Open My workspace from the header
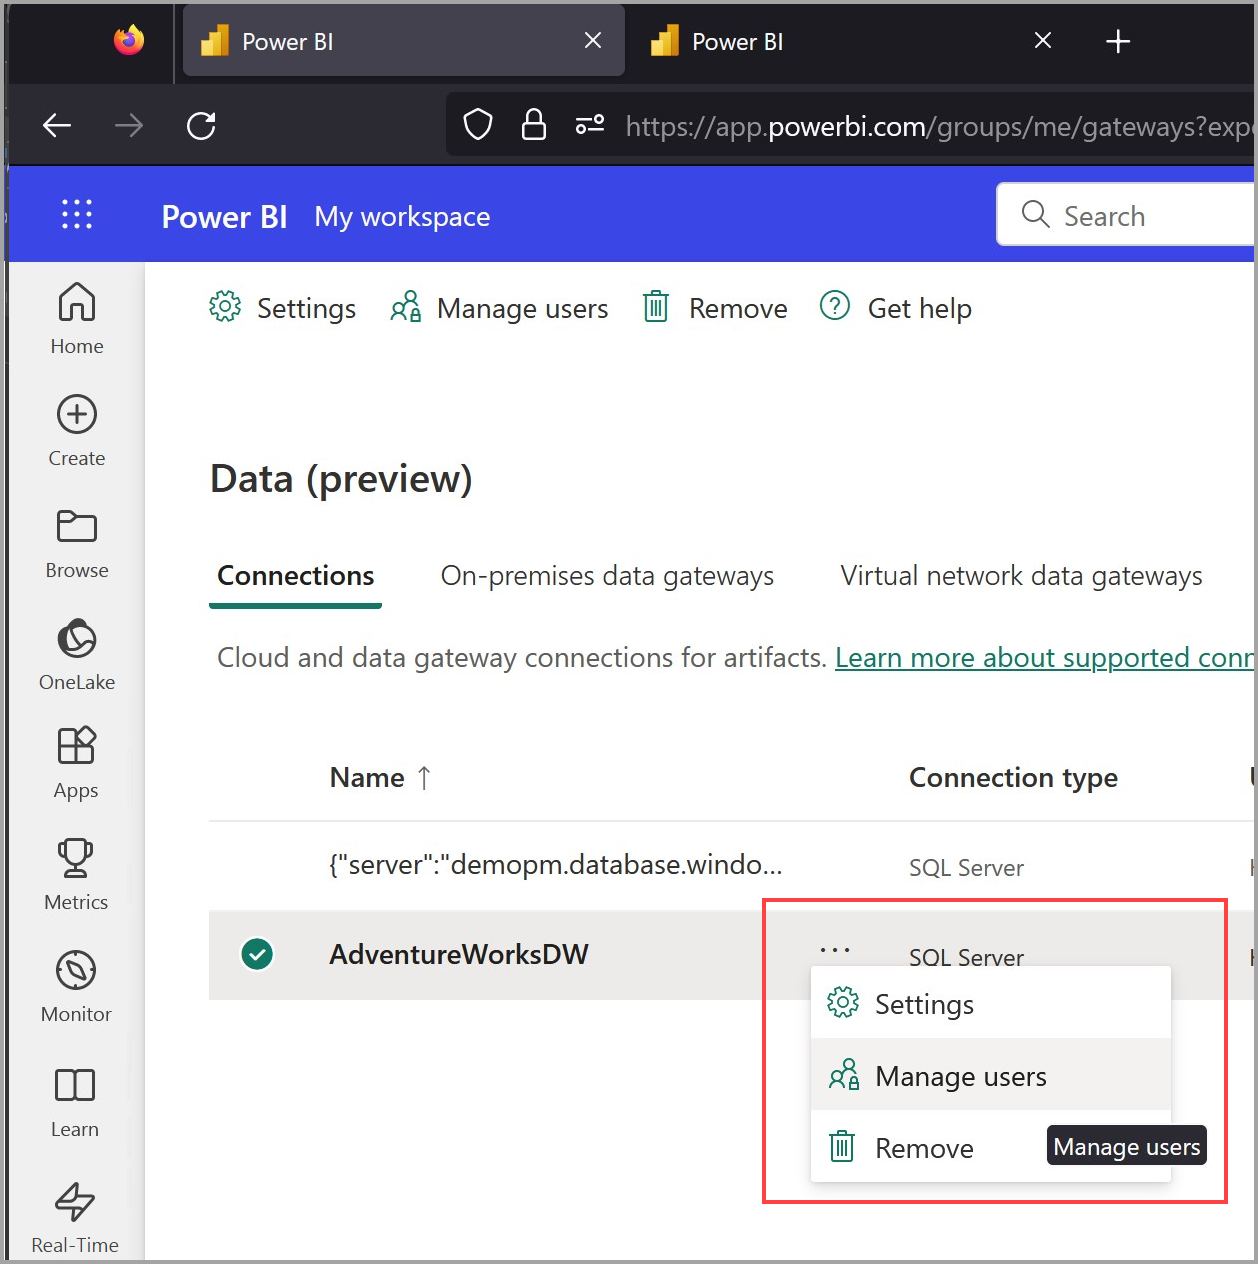Viewport: 1258px width, 1264px height. click(402, 217)
